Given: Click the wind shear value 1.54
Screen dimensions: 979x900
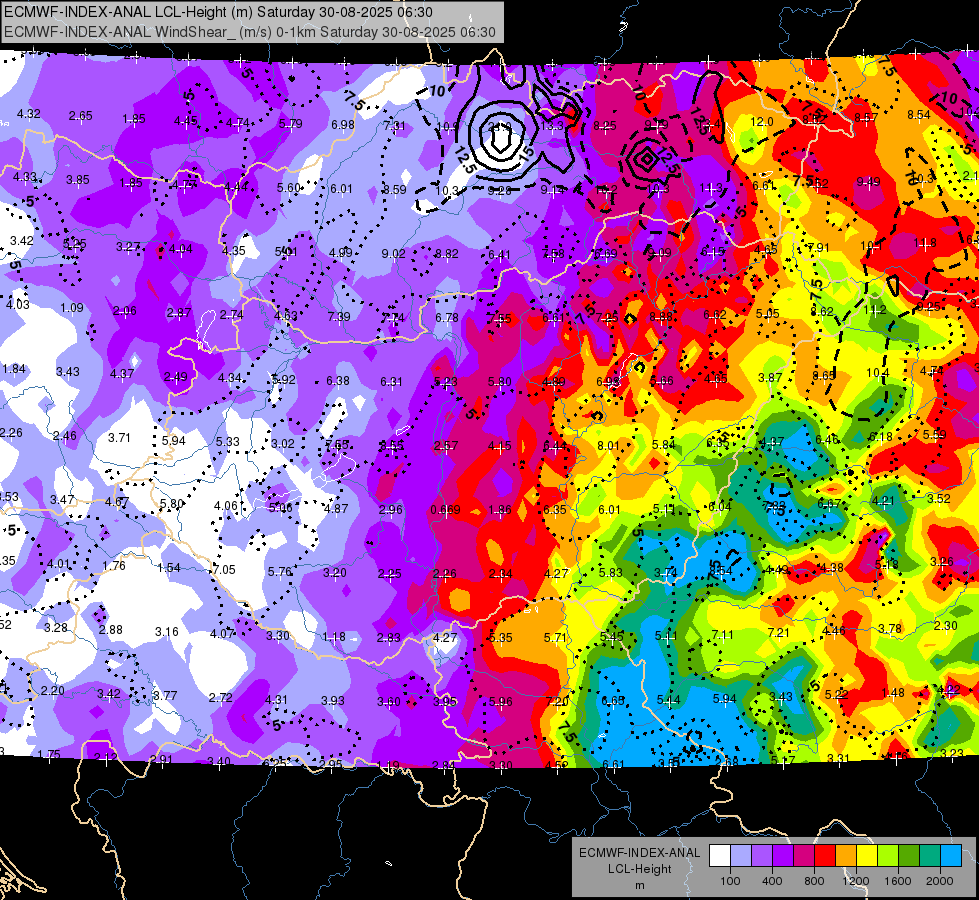Looking at the screenshot, I should point(169,568).
